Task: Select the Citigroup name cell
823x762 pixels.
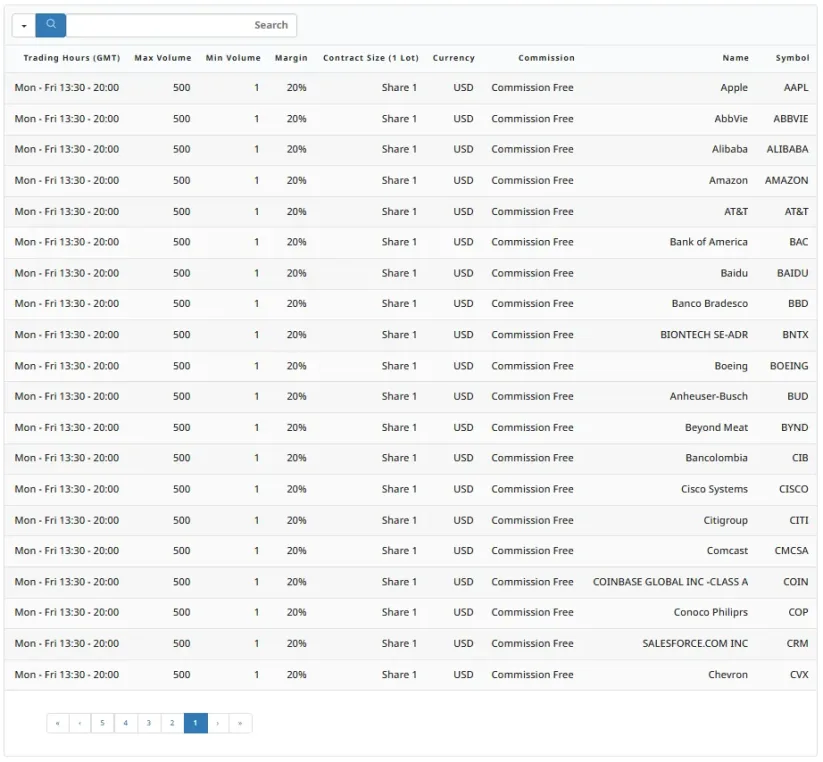Action: [725, 520]
